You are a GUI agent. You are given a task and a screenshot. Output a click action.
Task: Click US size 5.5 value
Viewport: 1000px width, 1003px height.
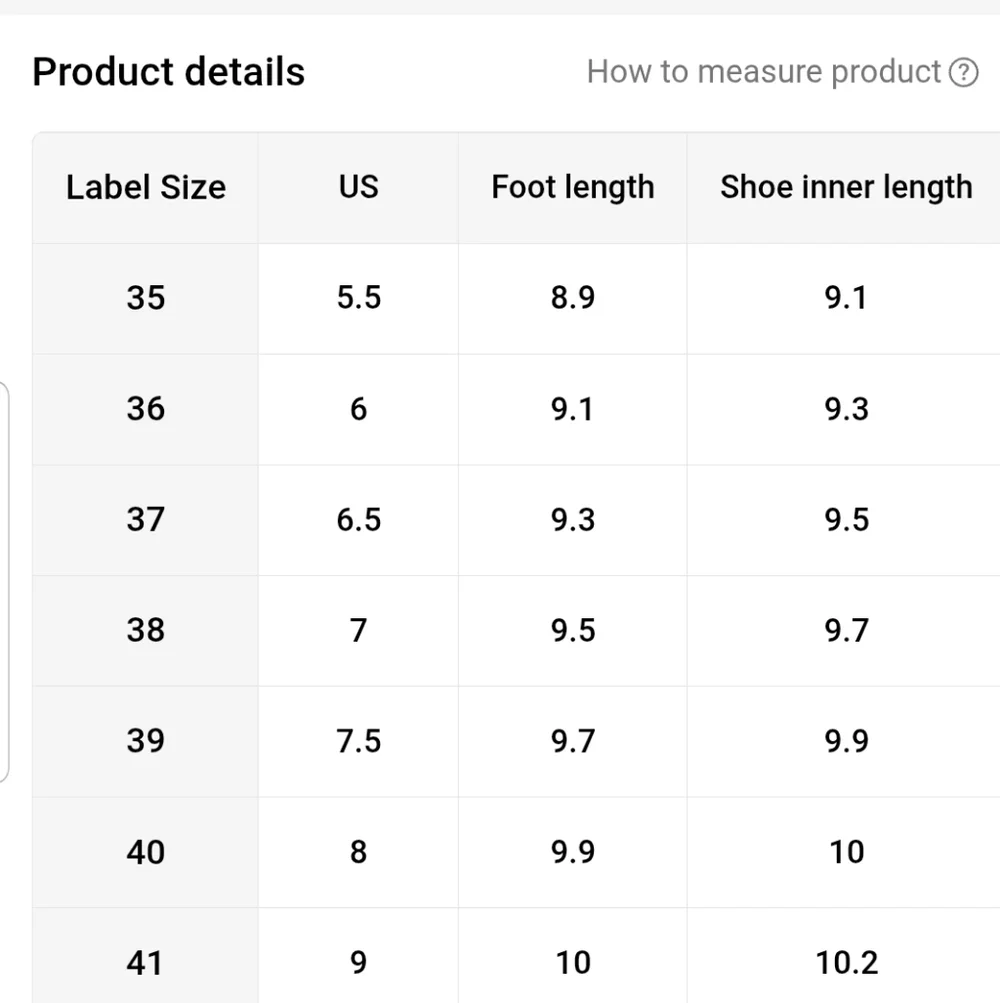point(357,297)
